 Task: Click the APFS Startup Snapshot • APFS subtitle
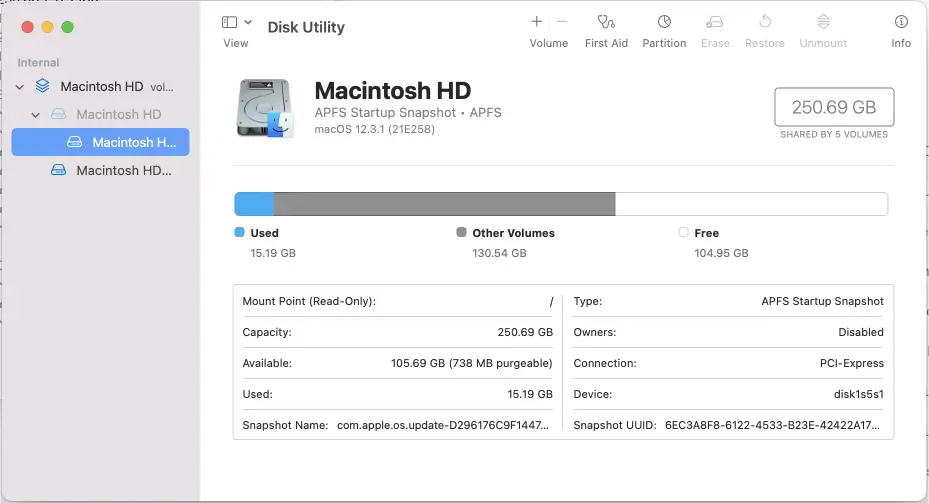click(x=408, y=113)
